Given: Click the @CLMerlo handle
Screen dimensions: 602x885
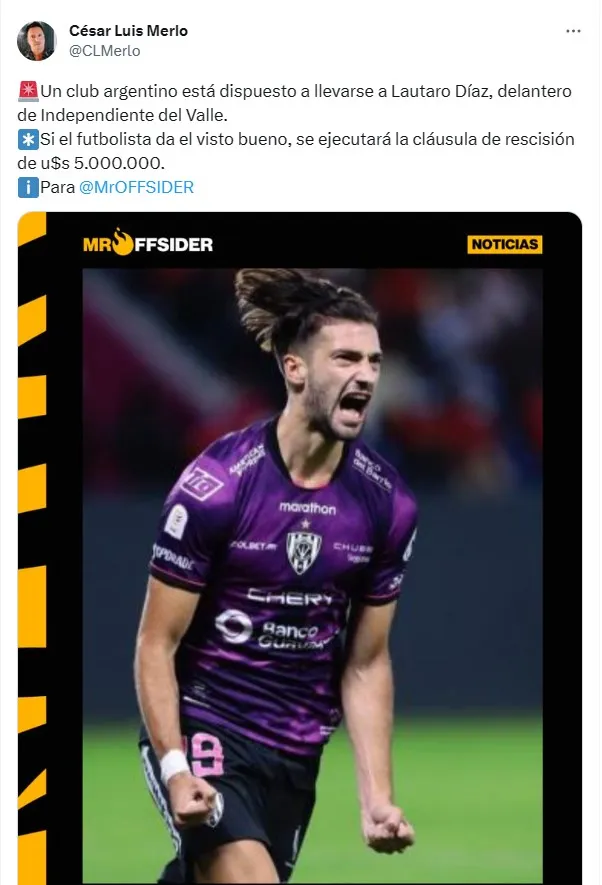Looking at the screenshot, I should (x=104, y=51).
